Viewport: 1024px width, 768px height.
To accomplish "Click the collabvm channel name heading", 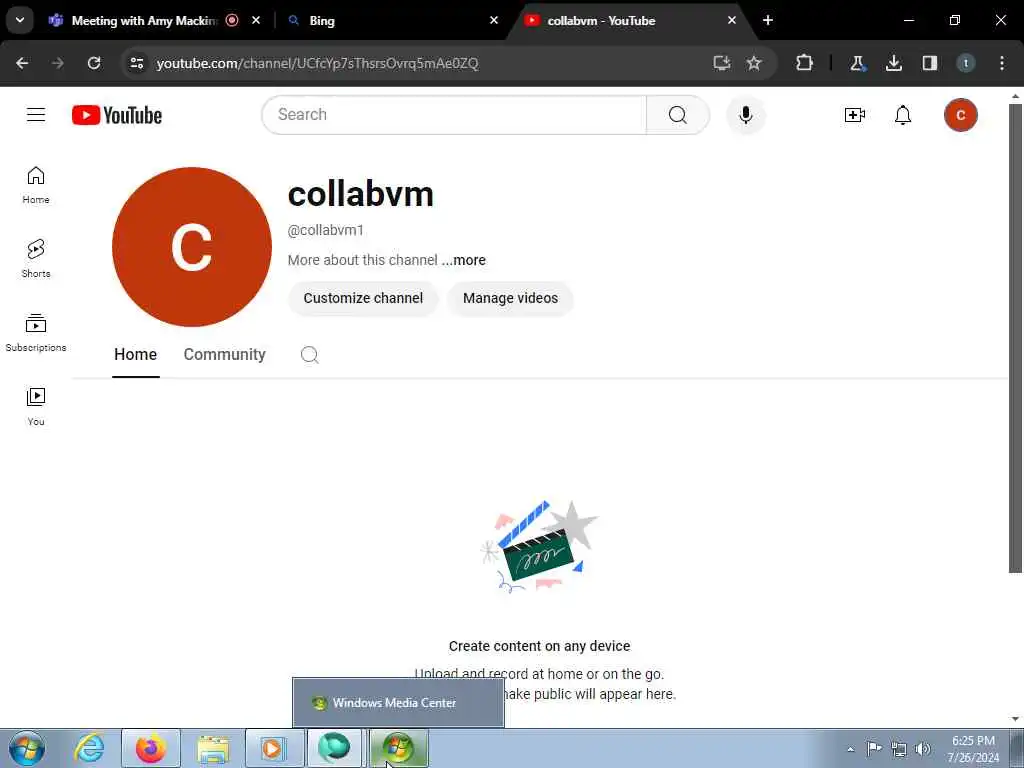I will point(360,195).
